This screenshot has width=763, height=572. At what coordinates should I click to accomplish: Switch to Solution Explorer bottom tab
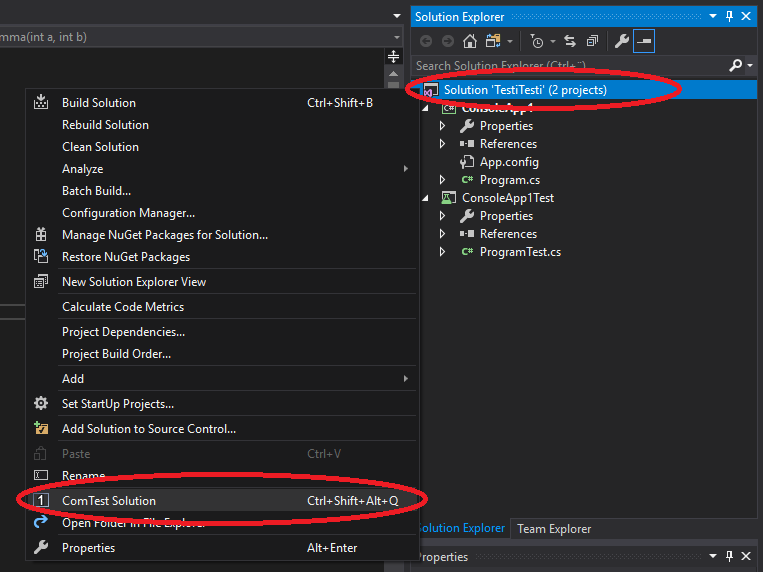tap(461, 528)
